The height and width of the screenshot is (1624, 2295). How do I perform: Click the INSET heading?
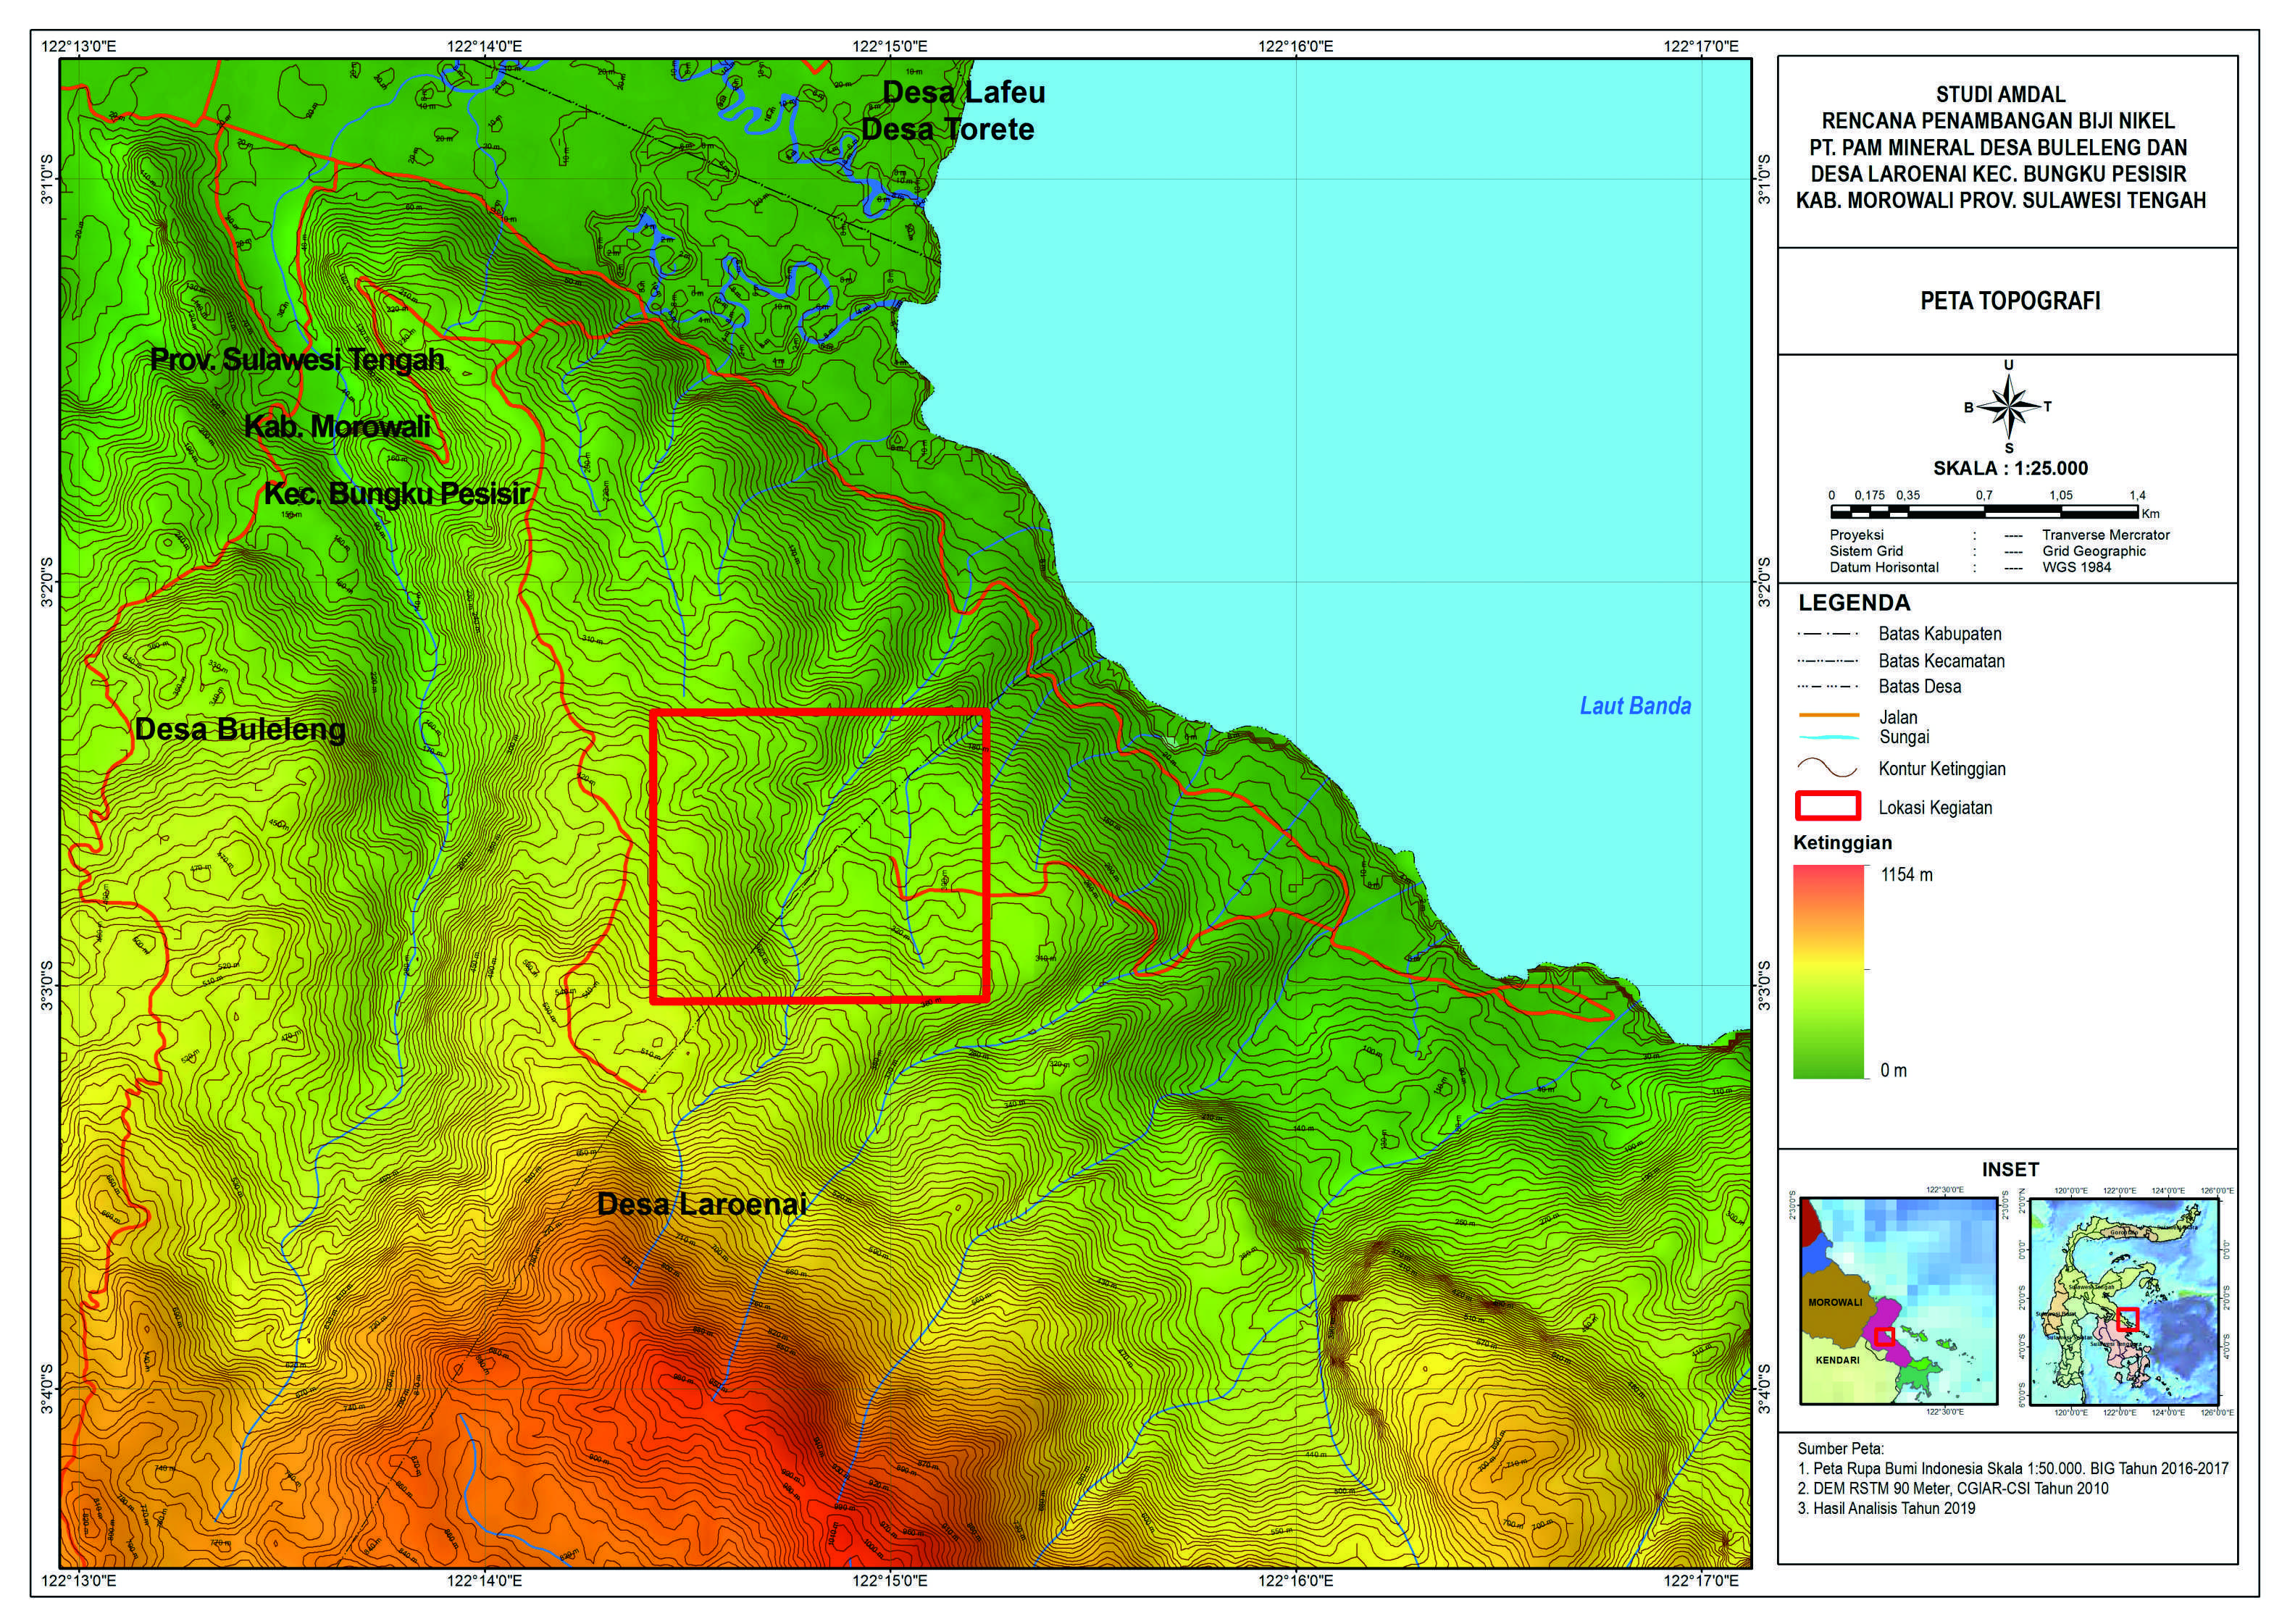click(x=2010, y=1169)
